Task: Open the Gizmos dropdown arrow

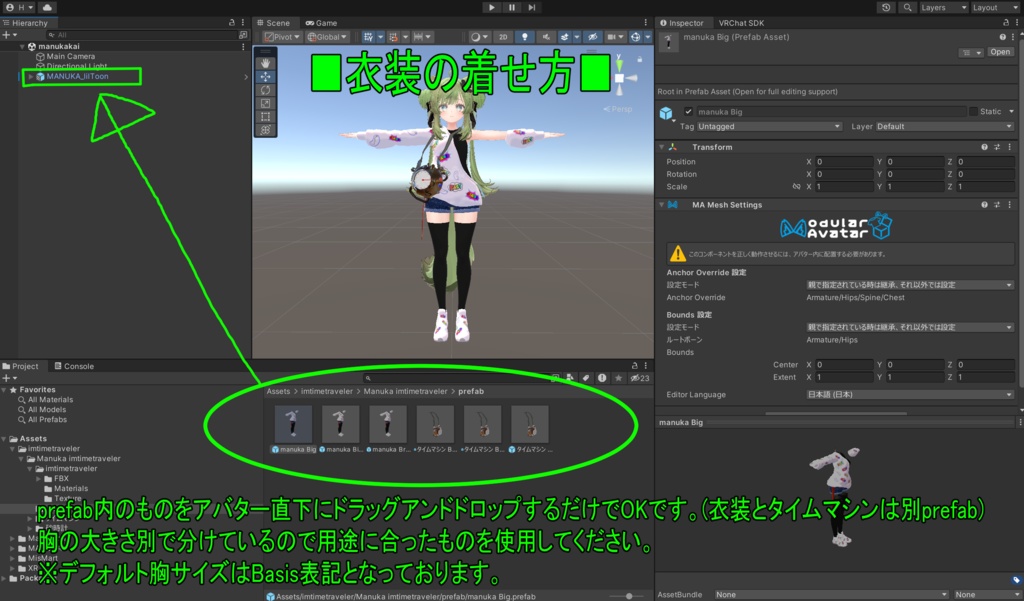Action: click(x=648, y=37)
